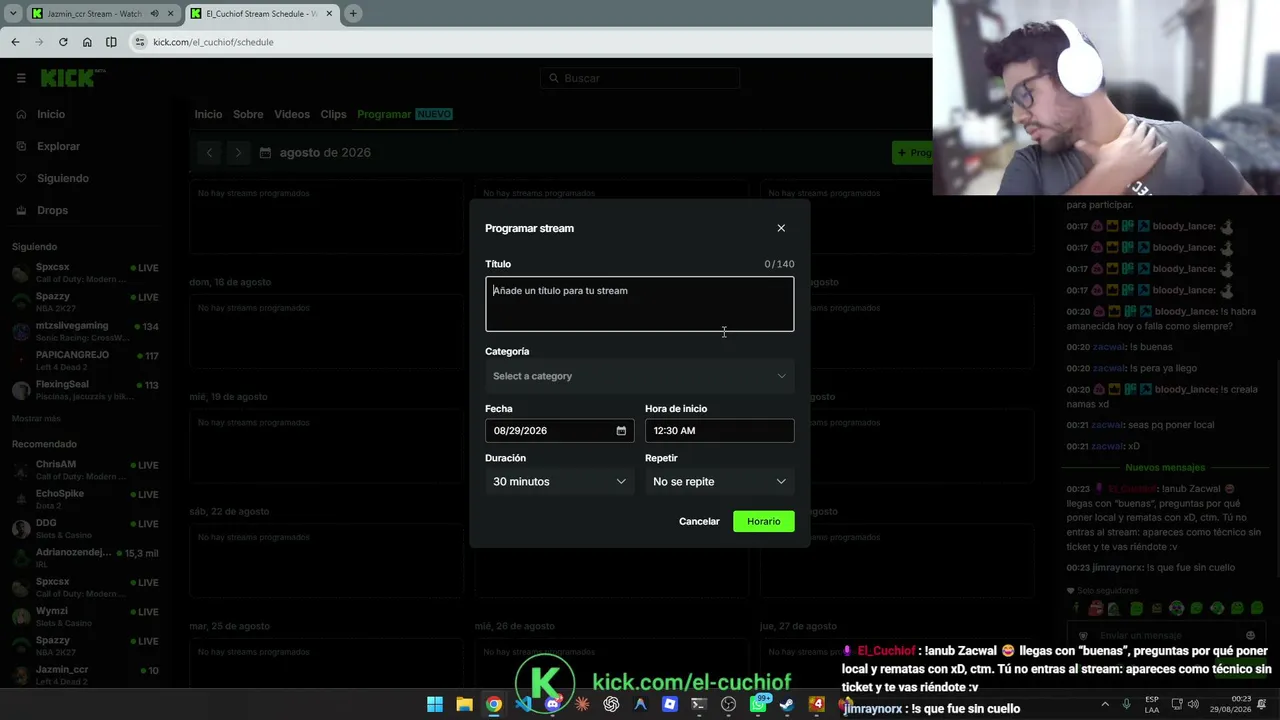The height and width of the screenshot is (720, 1280).
Task: Open Visual Studio Code from taskbar
Action: [523, 704]
